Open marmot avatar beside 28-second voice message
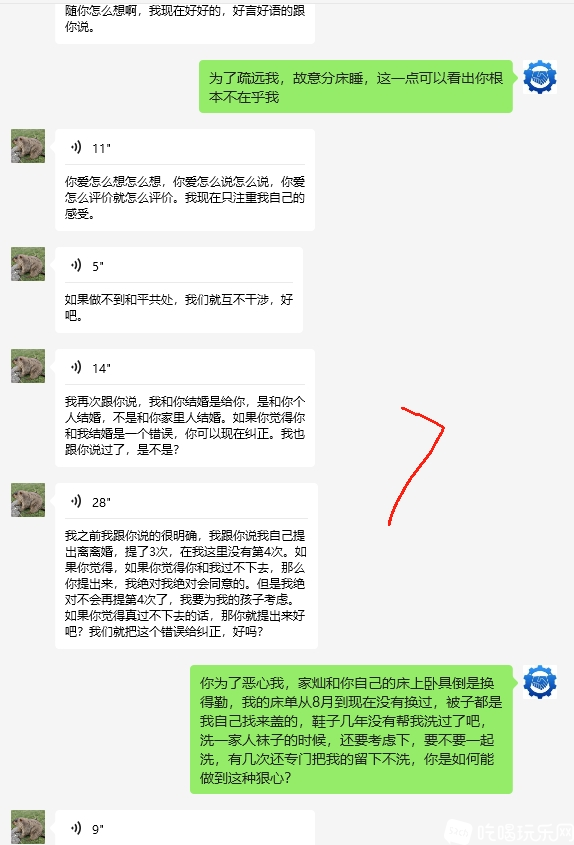 (x=28, y=500)
